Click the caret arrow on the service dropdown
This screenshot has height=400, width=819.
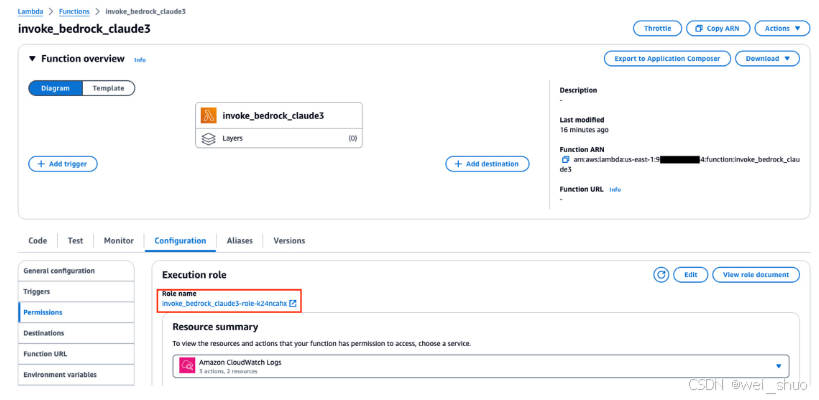point(779,366)
